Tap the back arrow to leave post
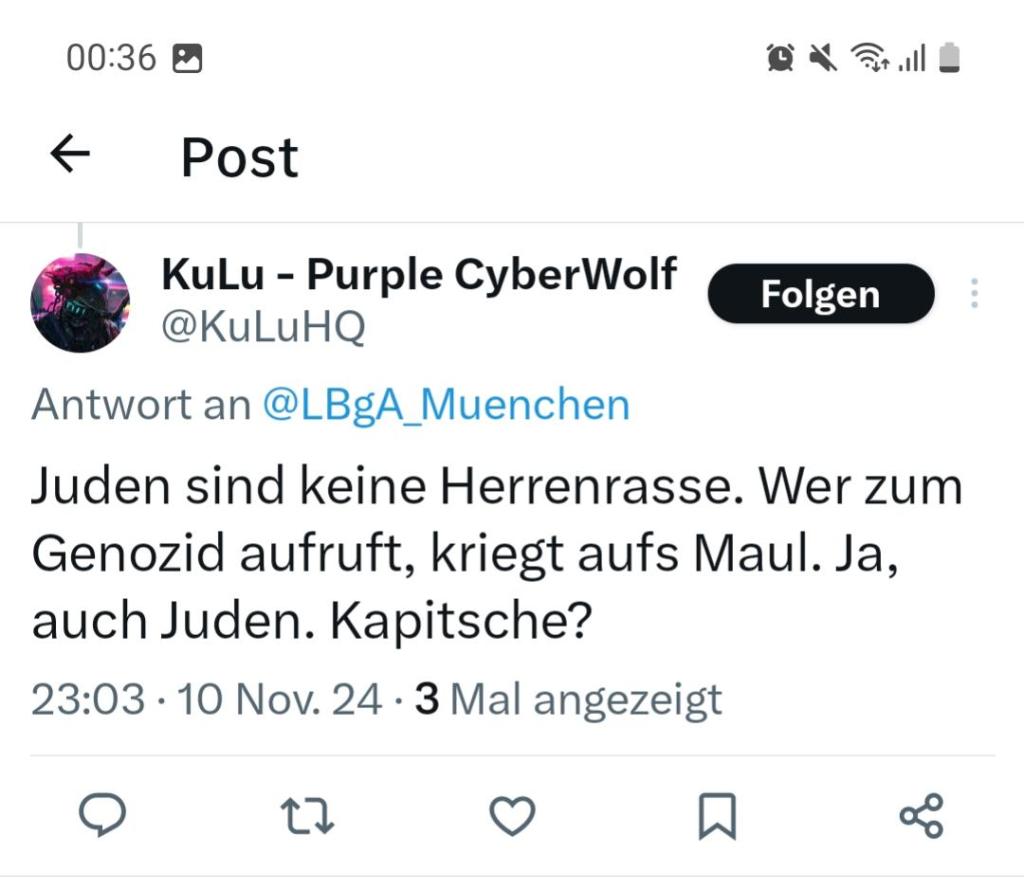This screenshot has height=890, width=1024. [x=70, y=155]
